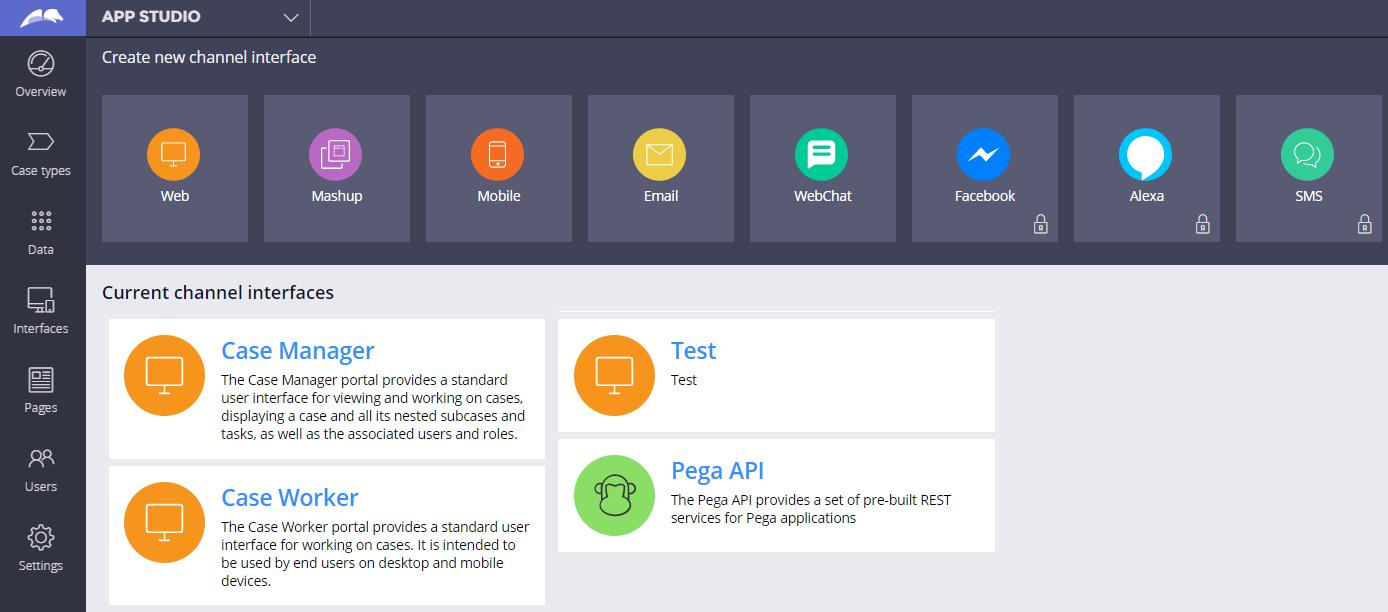The image size is (1388, 612).
Task: Click the 'Test' description under Test title
Action: [684, 380]
